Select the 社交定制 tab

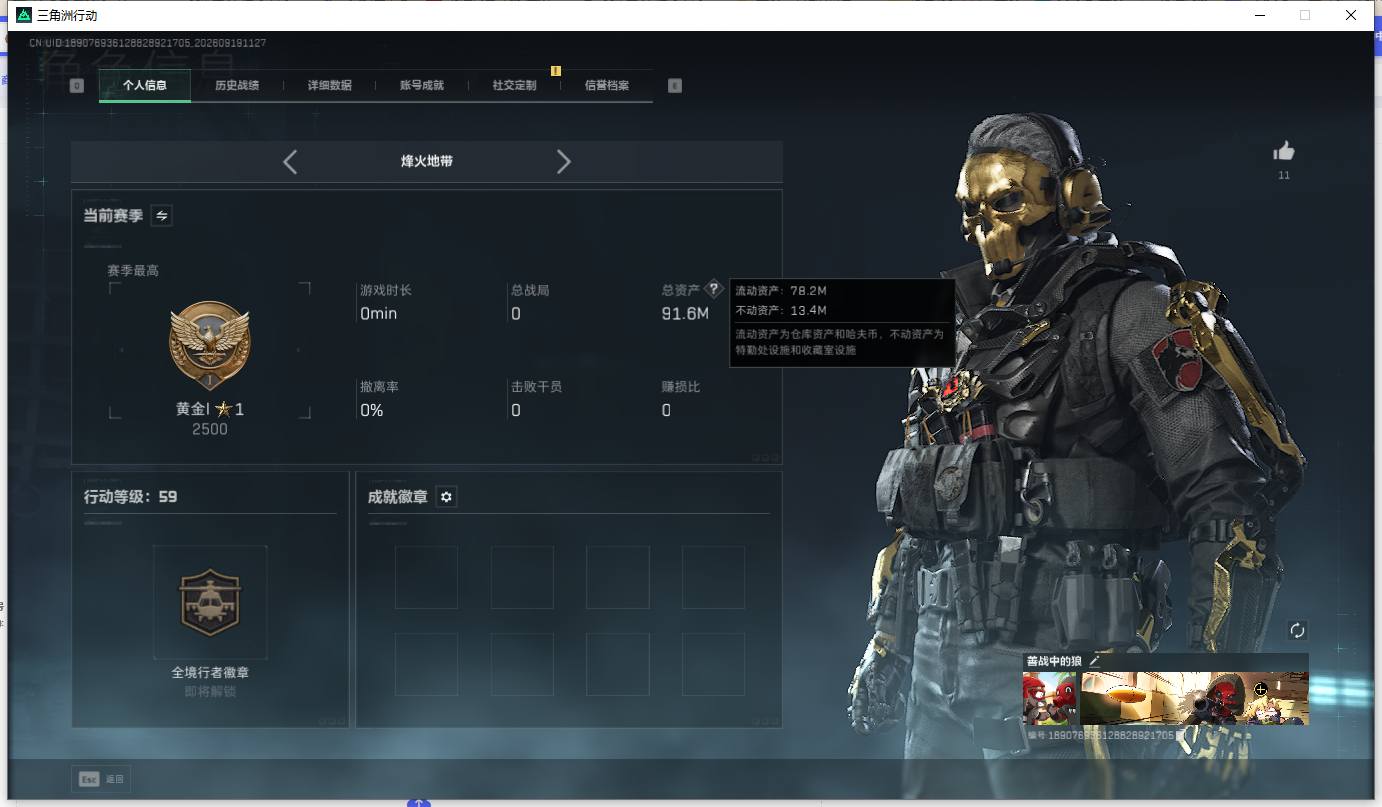(x=514, y=86)
